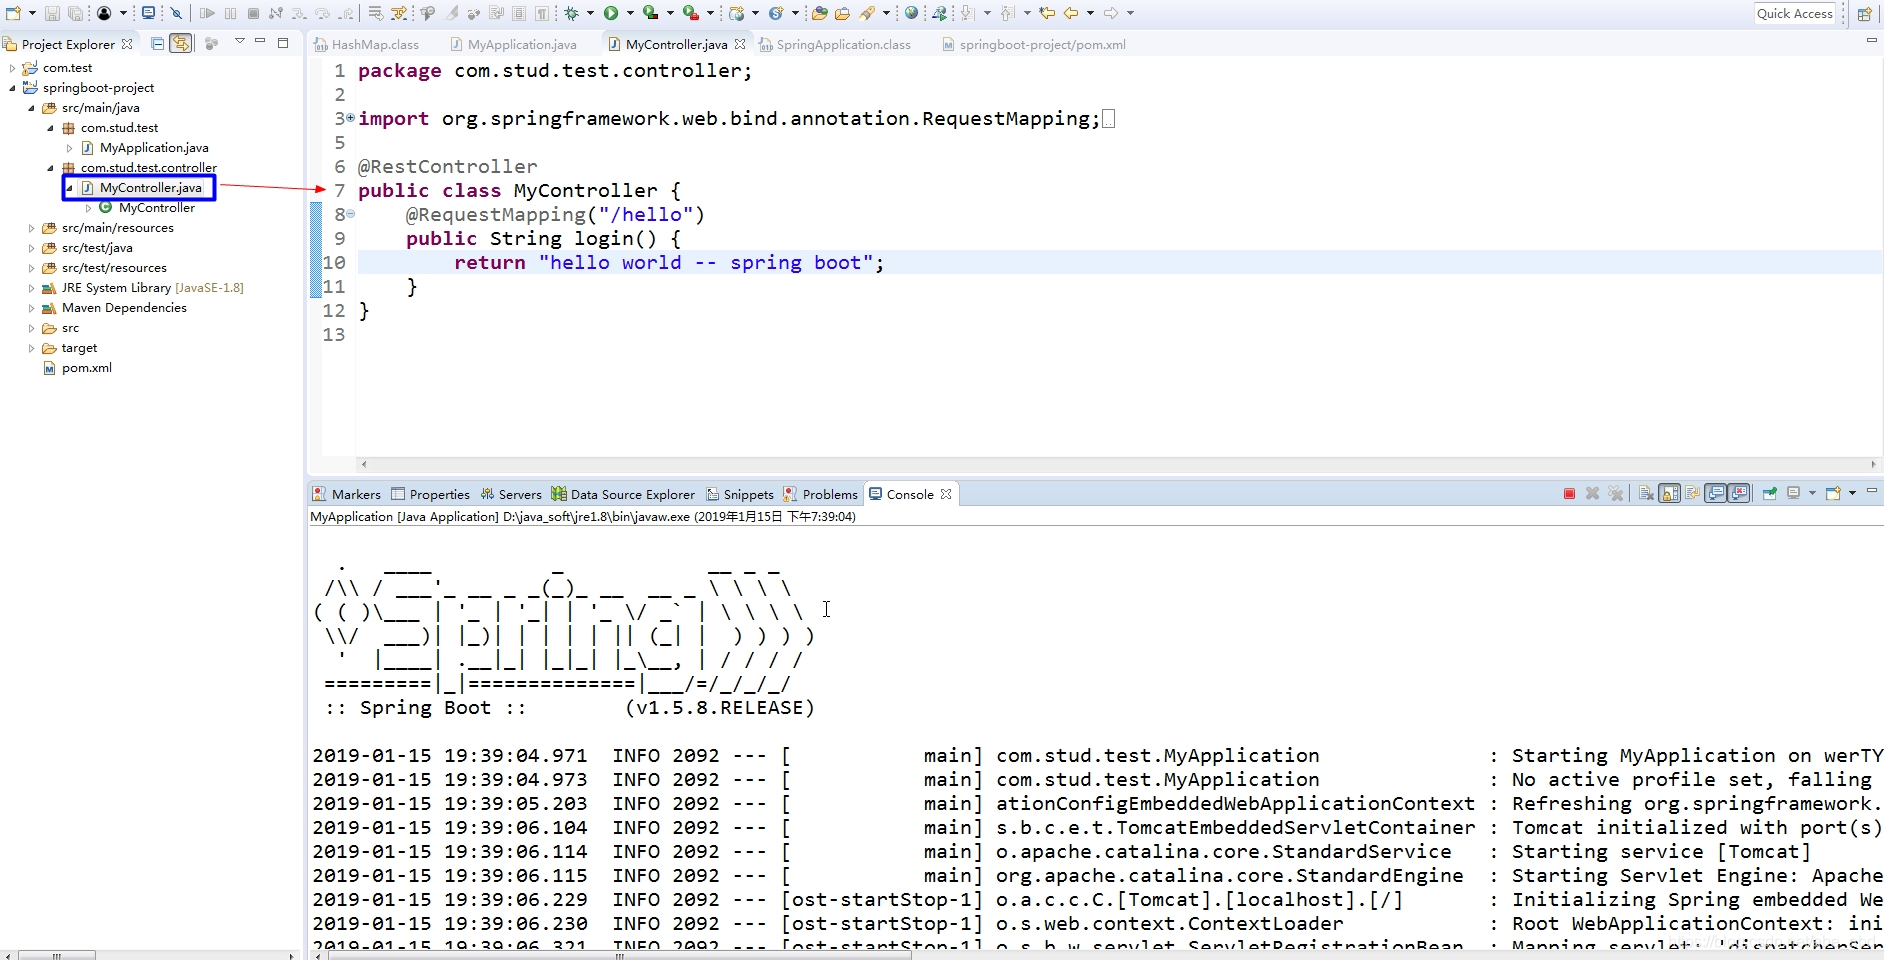Click Back navigation arrow icon
The width and height of the screenshot is (1884, 960).
tap(1071, 13)
